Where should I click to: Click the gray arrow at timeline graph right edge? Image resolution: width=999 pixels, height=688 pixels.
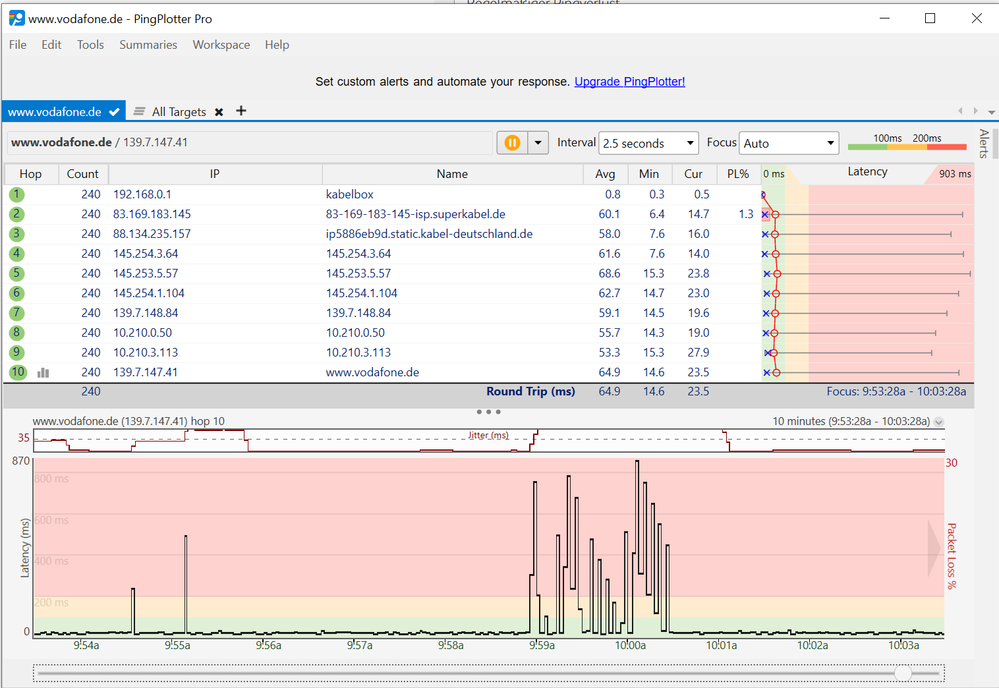(934, 548)
